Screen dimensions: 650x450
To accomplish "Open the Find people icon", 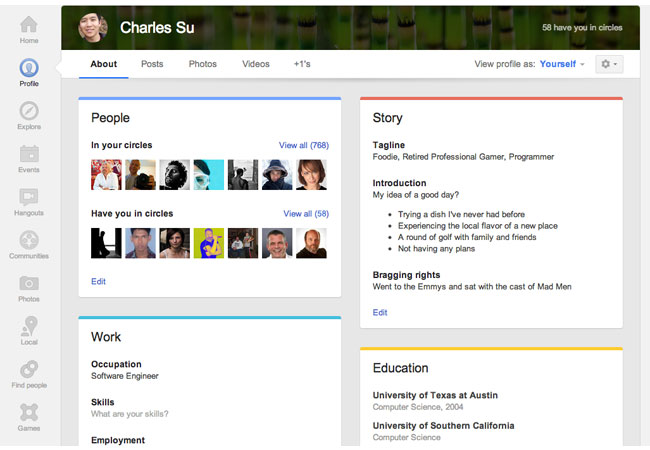I will pos(29,373).
